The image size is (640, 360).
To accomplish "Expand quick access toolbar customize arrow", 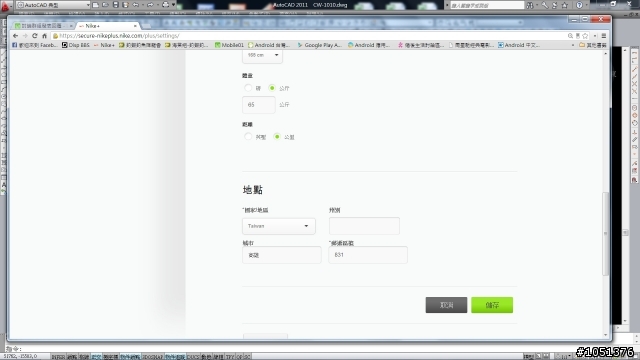I will click(x=174, y=5).
